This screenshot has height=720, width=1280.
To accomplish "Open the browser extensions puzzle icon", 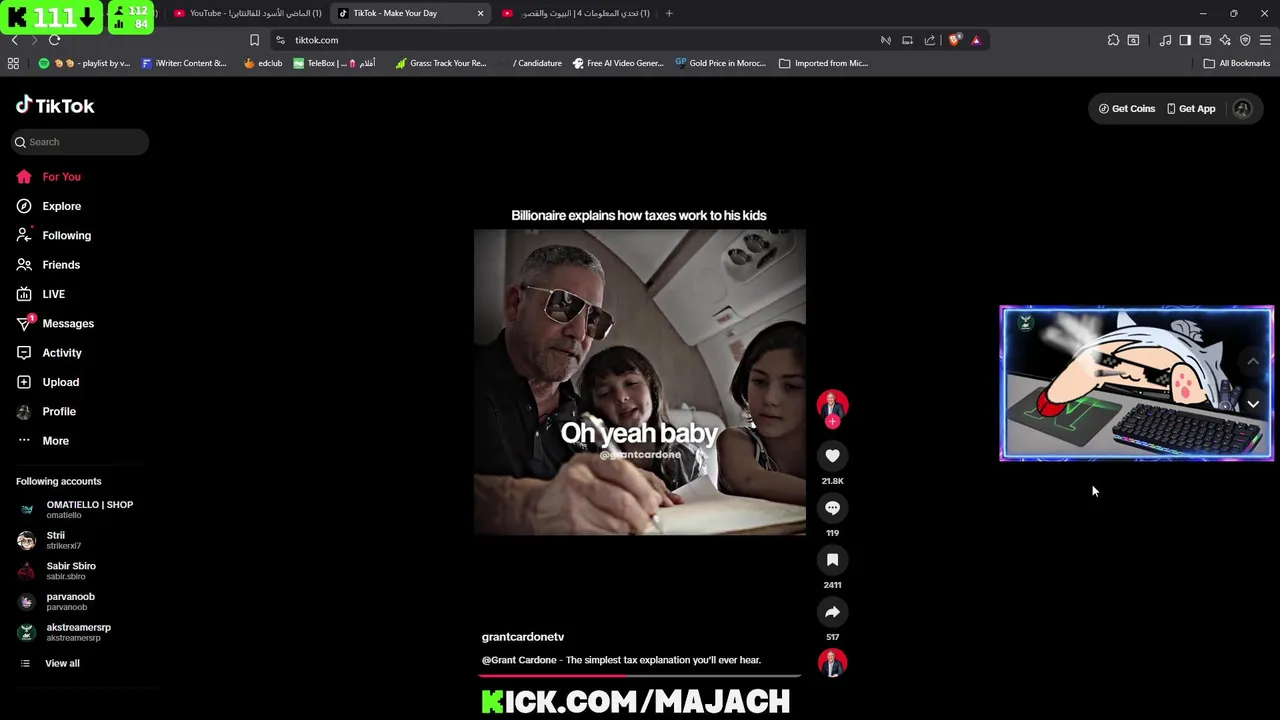I will coord(1113,40).
